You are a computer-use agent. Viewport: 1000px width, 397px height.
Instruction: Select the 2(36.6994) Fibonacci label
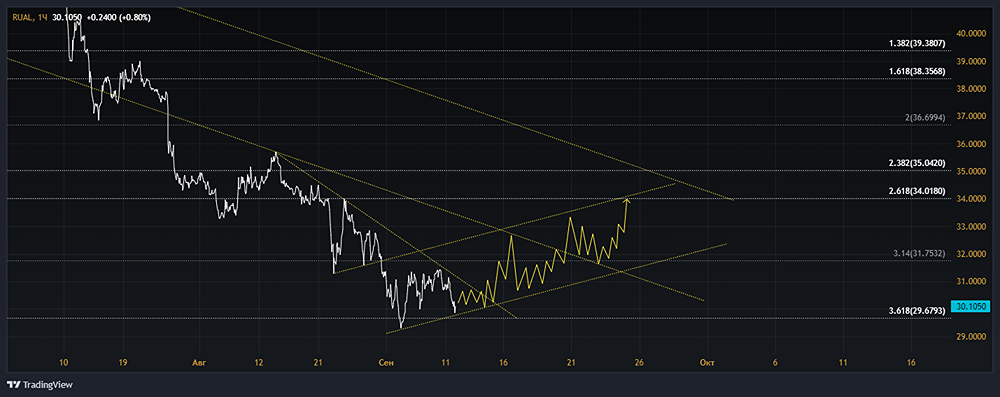(925, 118)
